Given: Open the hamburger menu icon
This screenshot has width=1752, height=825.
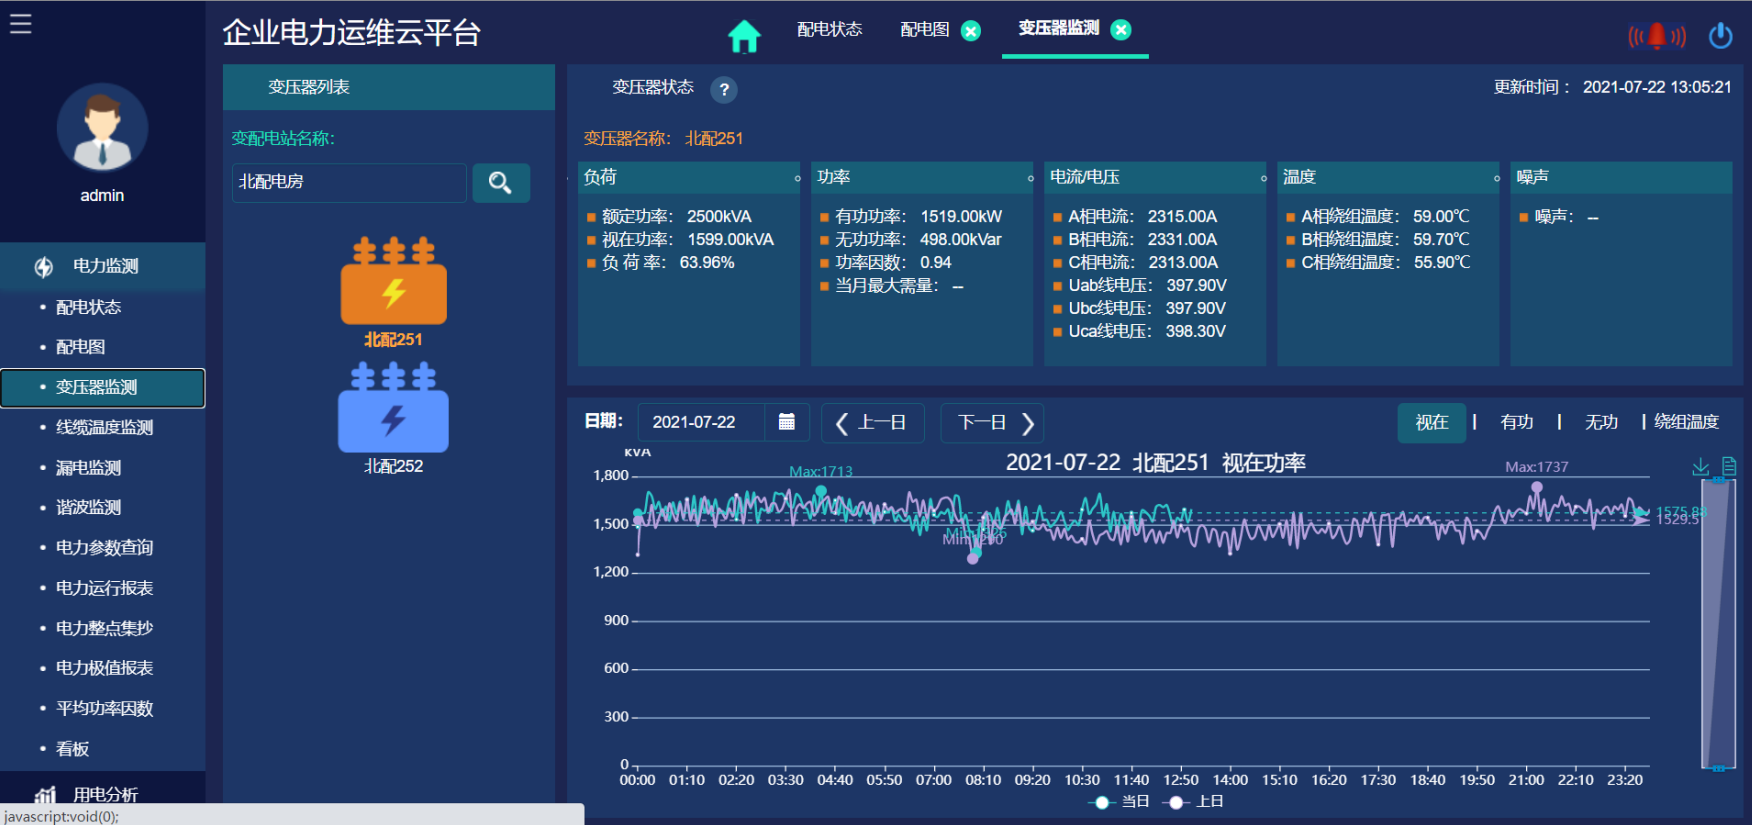Looking at the screenshot, I should [21, 23].
